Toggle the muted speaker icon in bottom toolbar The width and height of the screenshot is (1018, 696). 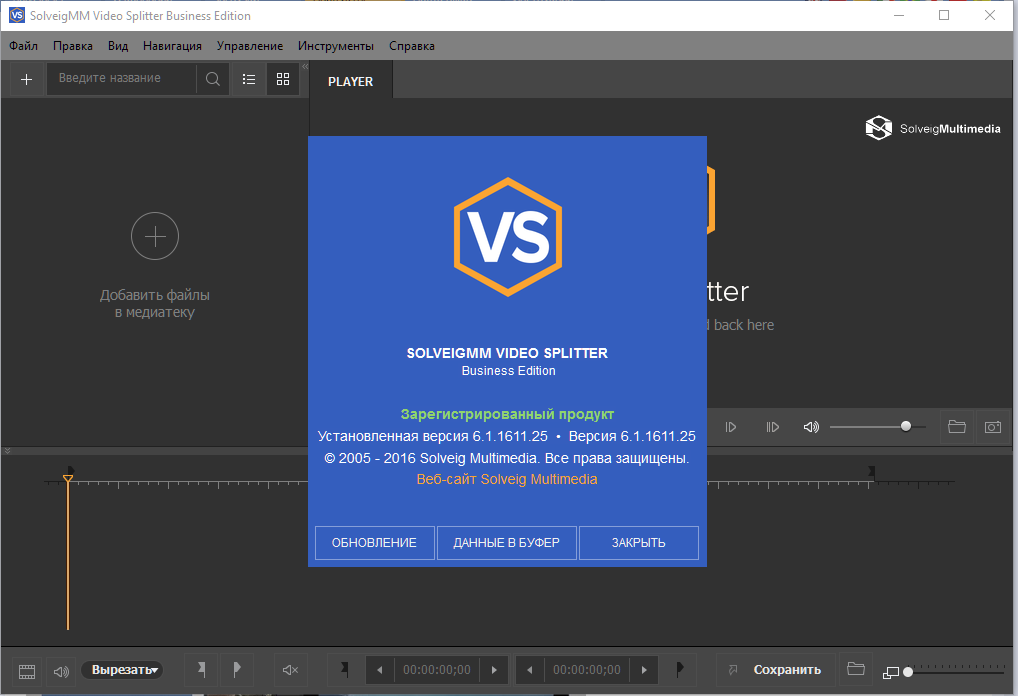click(290, 670)
